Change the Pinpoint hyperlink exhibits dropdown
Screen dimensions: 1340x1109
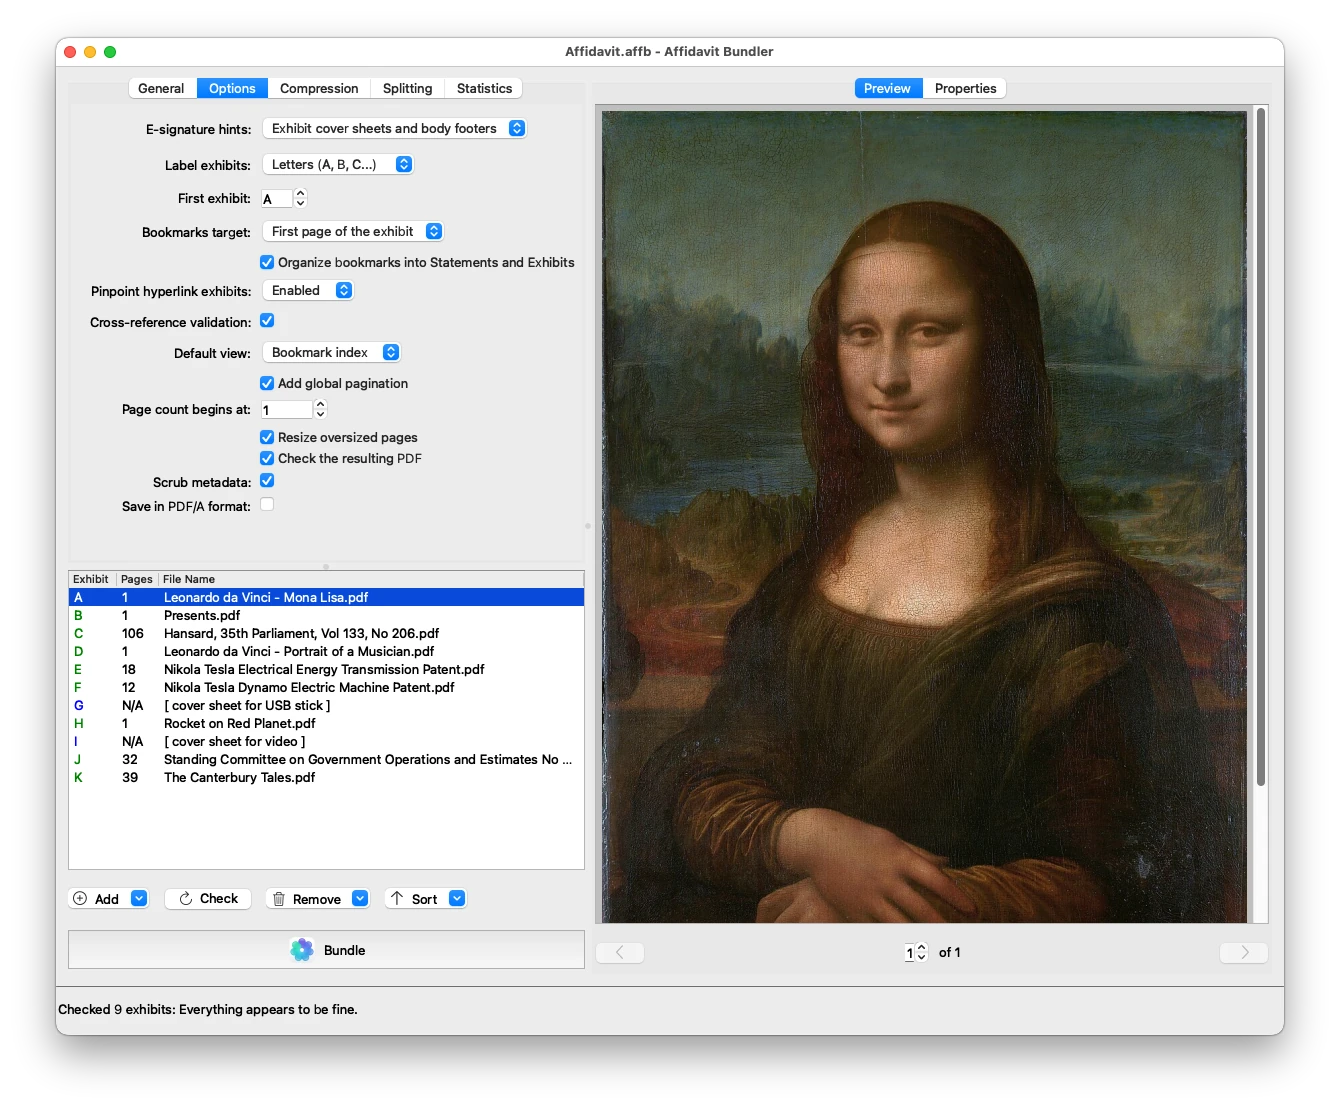point(308,291)
